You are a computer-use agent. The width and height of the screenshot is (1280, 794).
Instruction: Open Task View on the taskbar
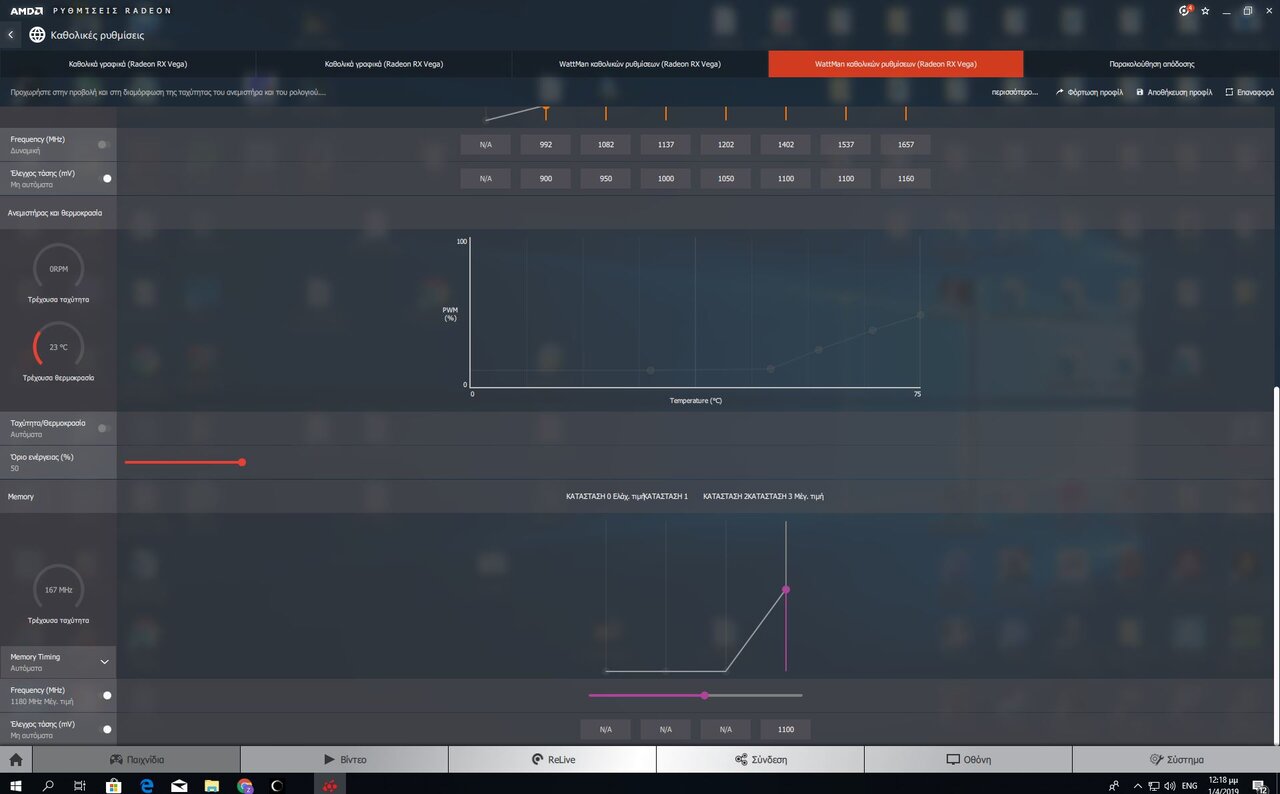click(x=80, y=785)
